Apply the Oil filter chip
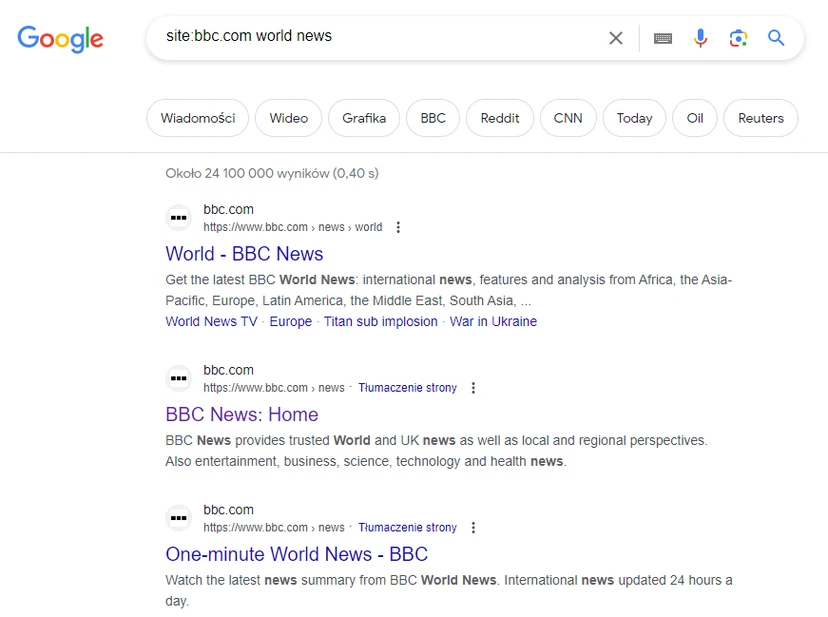The image size is (828, 617). [695, 118]
